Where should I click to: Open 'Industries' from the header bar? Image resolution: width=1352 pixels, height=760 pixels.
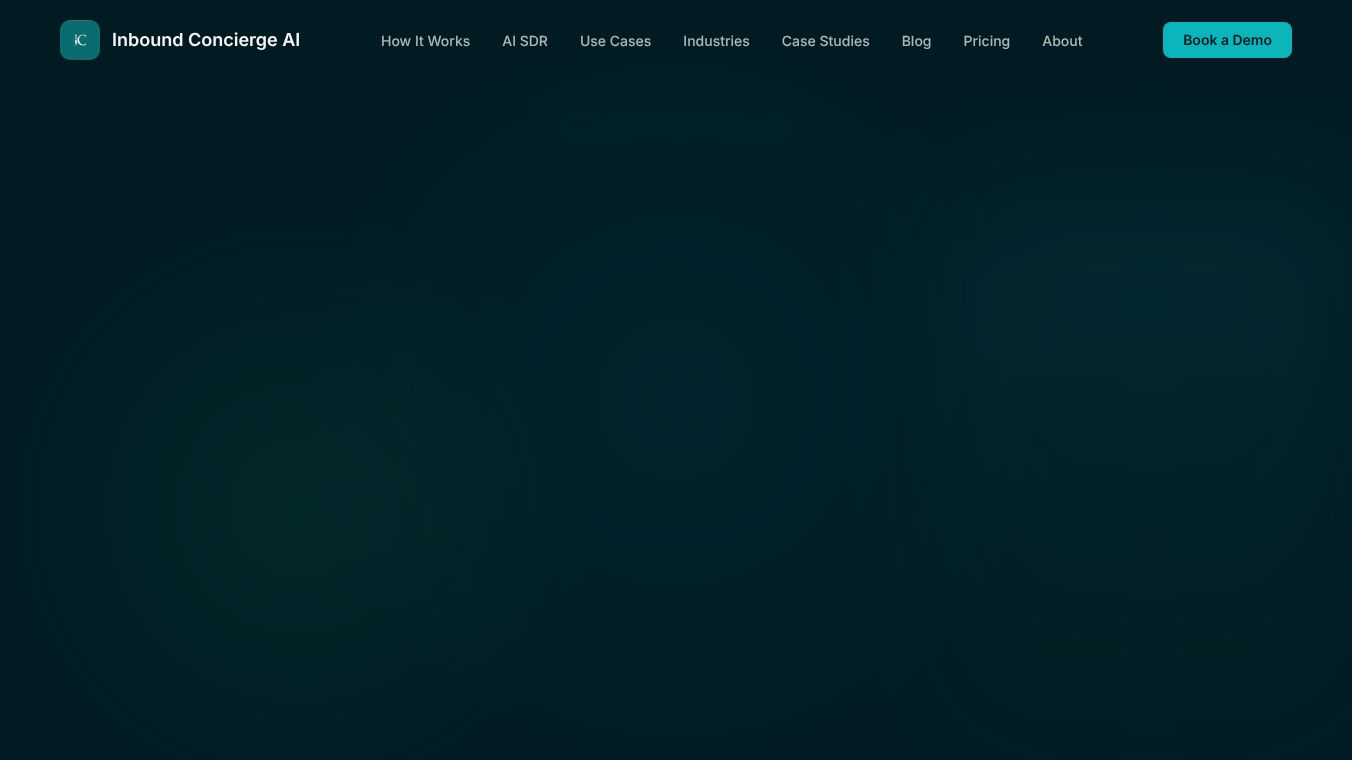pyautogui.click(x=716, y=41)
